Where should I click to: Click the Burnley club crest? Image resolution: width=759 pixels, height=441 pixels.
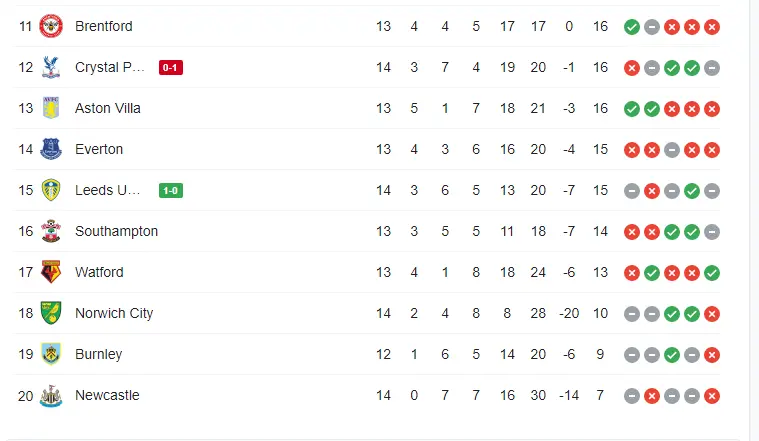click(50, 354)
